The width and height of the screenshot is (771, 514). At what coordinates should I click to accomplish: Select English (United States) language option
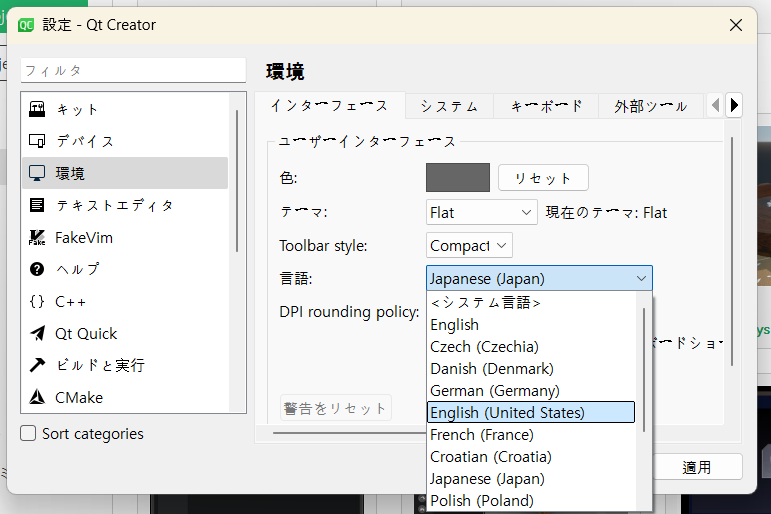pos(531,412)
